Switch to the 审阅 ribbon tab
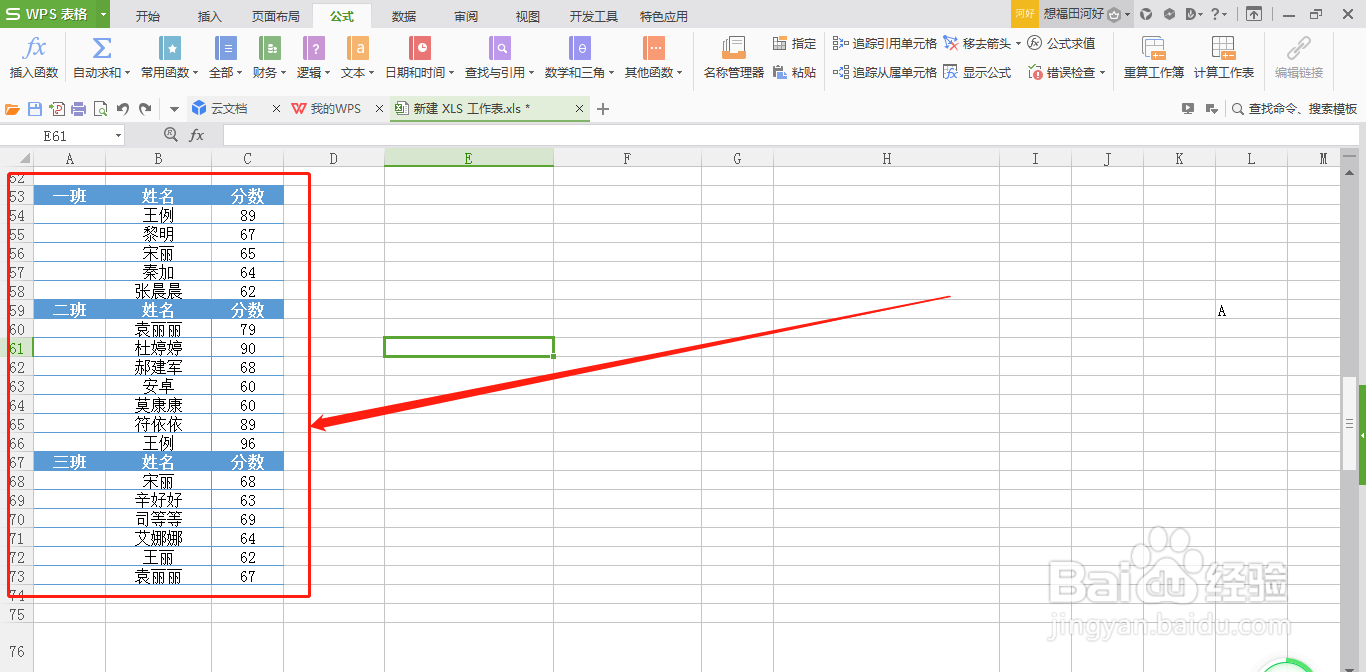Viewport: 1366px width, 672px height. 466,16
